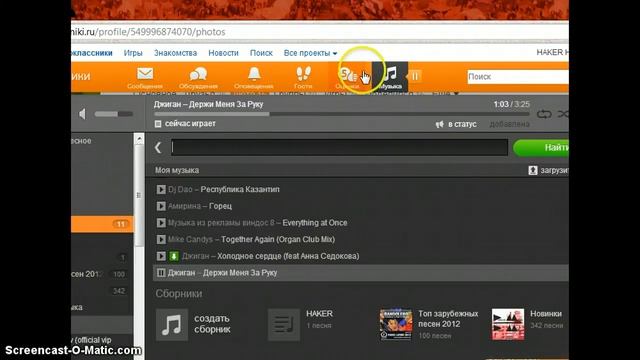Image resolution: width=640 pixels, height=360 pixels.
Task: Click 'Everything at Once' title text
Action: pos(315,223)
